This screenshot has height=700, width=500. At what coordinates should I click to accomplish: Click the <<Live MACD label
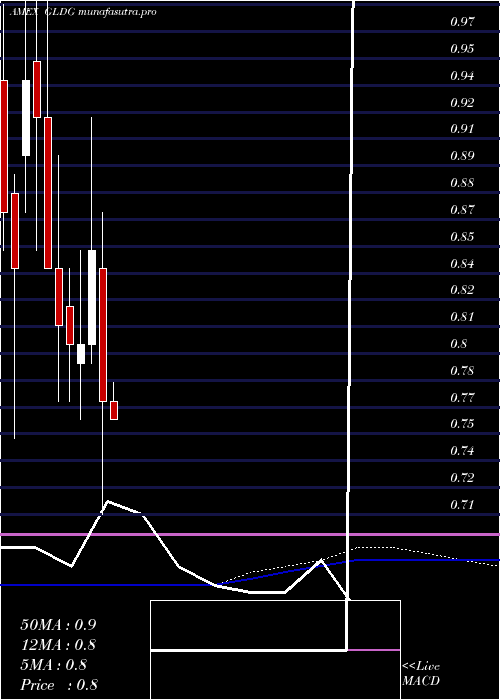coord(421,674)
